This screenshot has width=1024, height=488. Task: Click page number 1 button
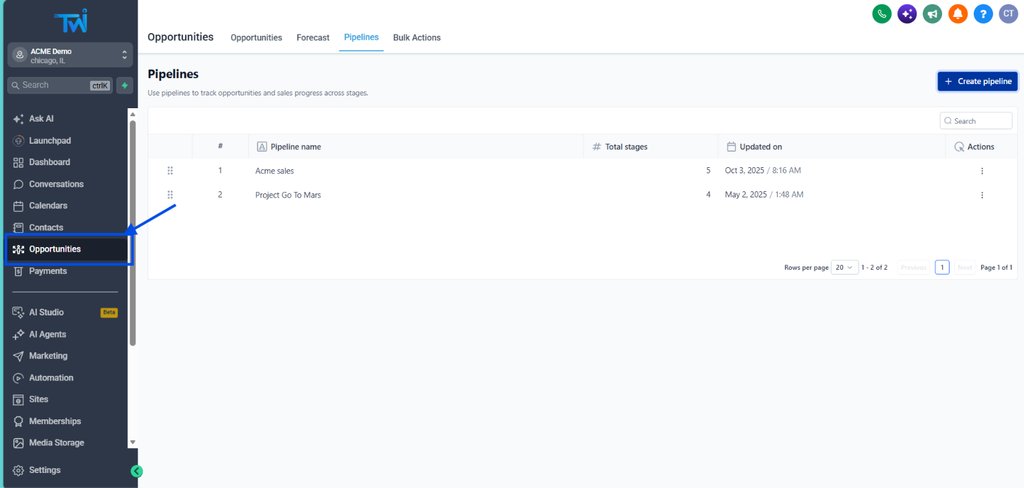coord(942,267)
